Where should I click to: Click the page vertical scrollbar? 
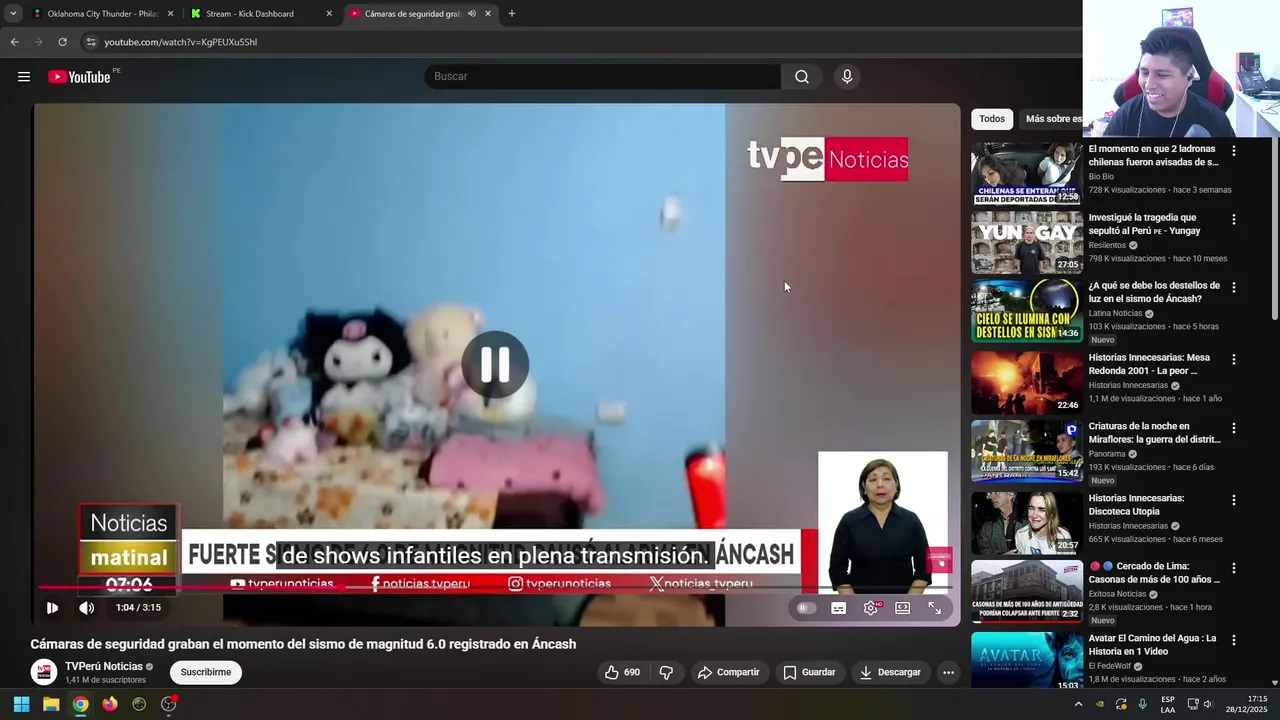pyautogui.click(x=1275, y=230)
